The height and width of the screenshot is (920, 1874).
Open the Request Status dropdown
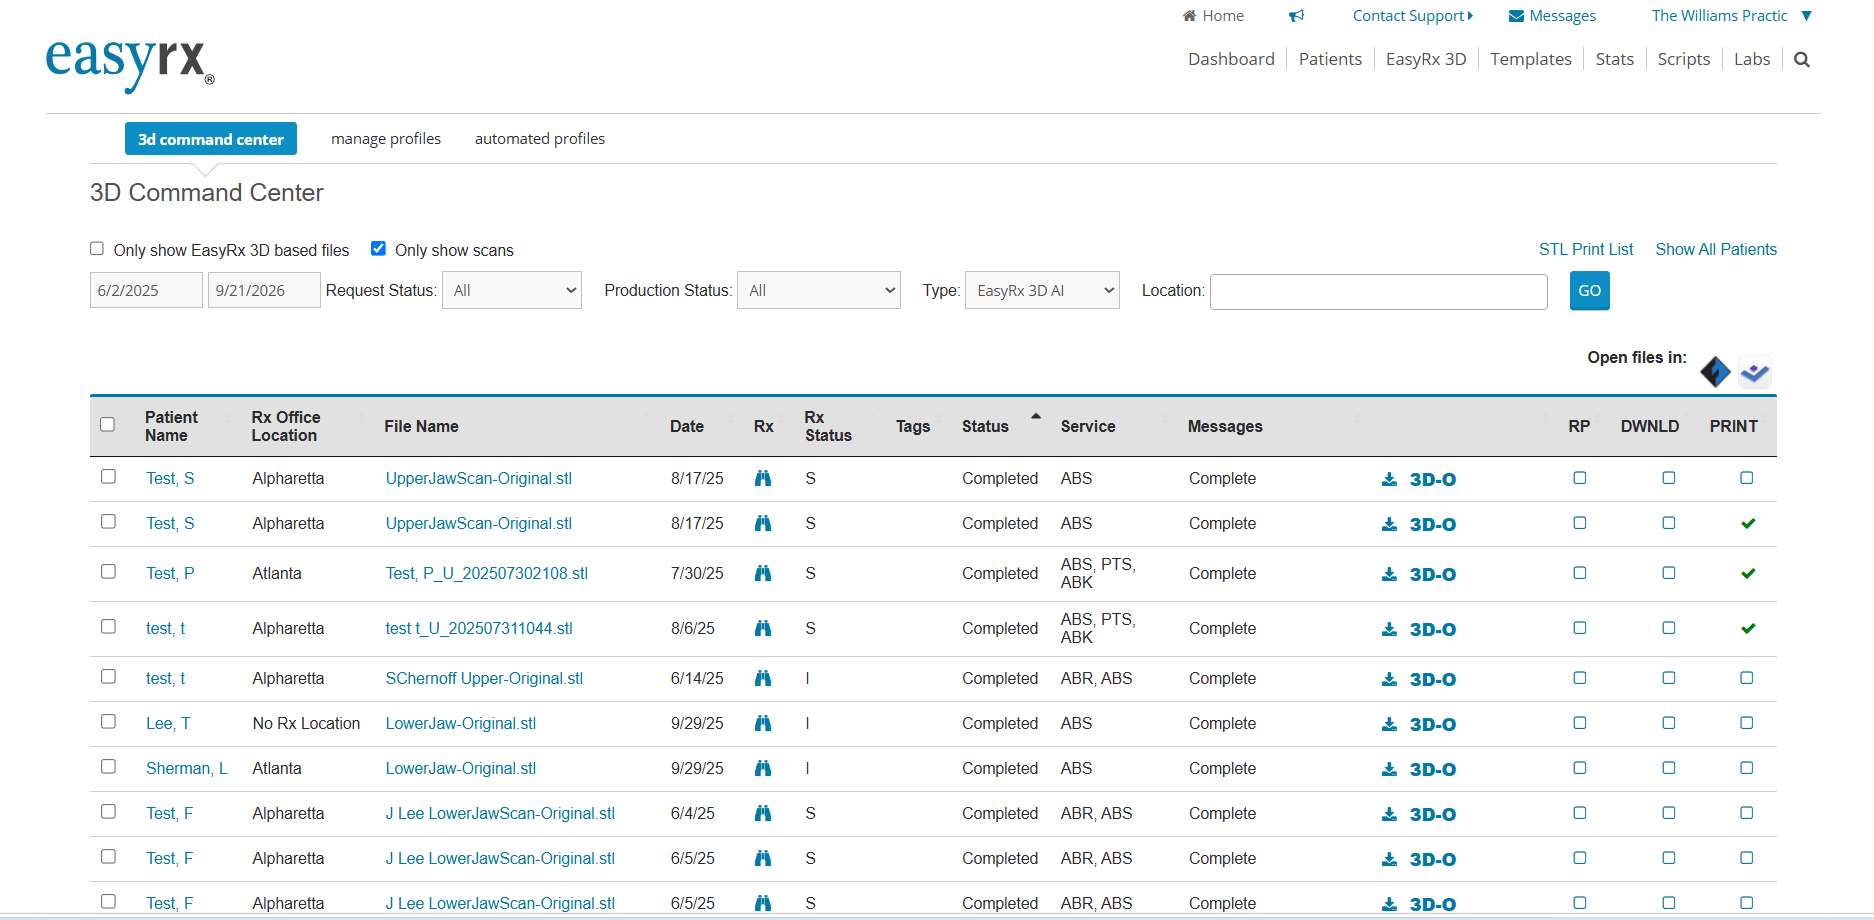pos(512,291)
